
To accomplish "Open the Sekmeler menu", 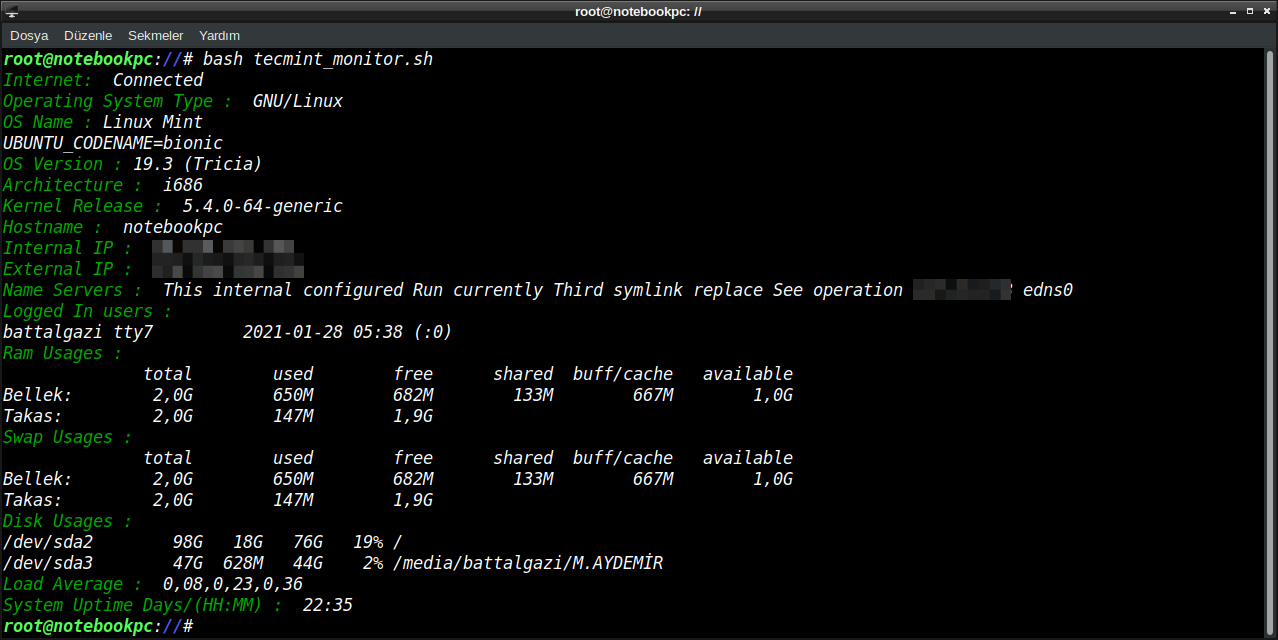I will pos(155,35).
